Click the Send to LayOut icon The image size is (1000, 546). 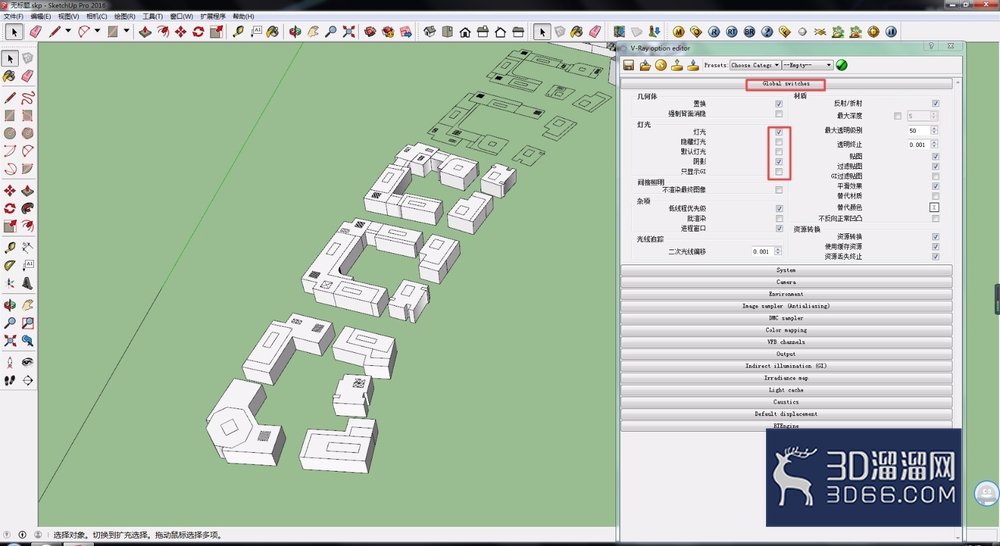[x=406, y=31]
